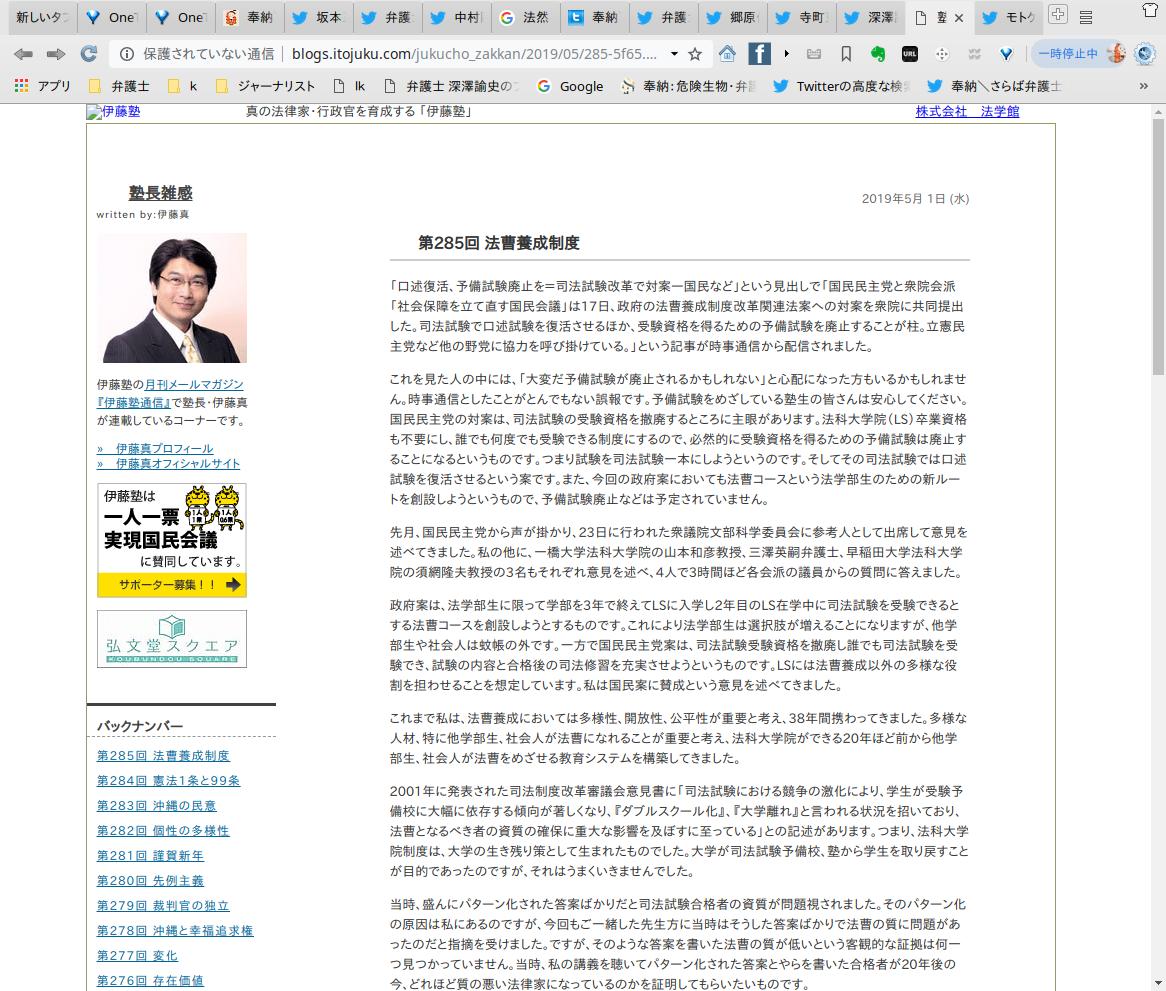Bookmark this page with the star icon
Screen dimensions: 1166x991
[695, 54]
